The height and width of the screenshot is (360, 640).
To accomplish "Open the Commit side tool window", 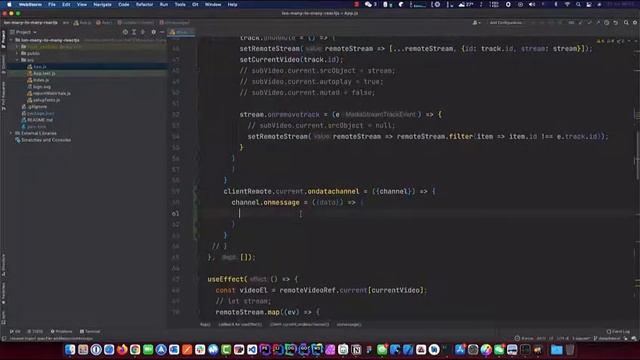I will 3,63.
